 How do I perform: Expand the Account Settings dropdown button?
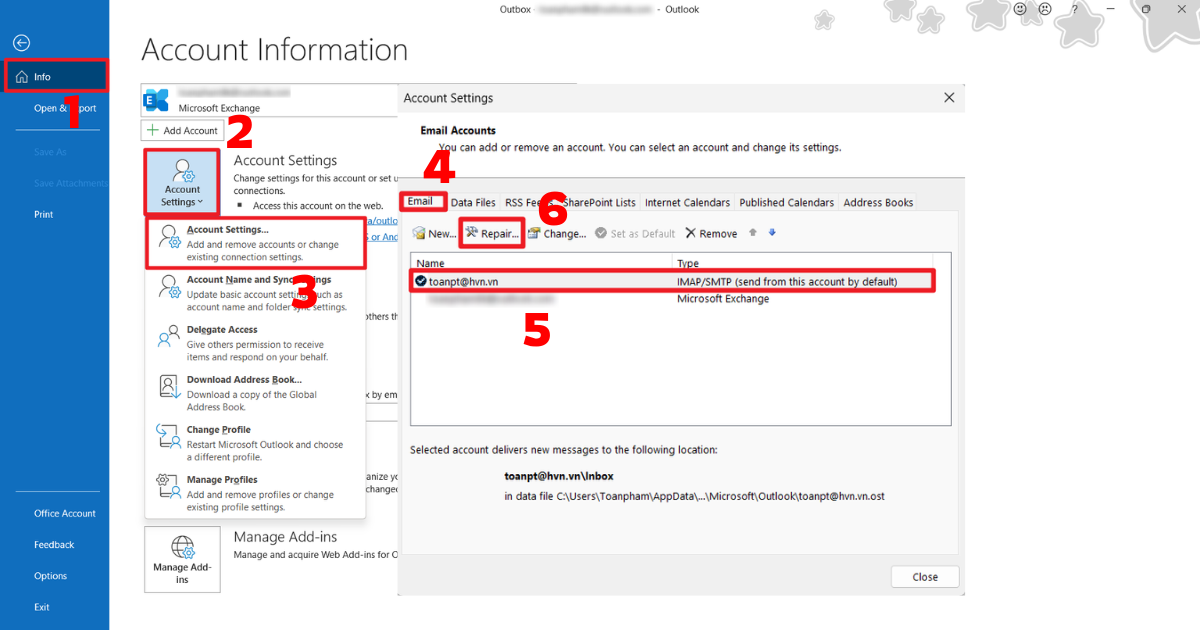182,181
